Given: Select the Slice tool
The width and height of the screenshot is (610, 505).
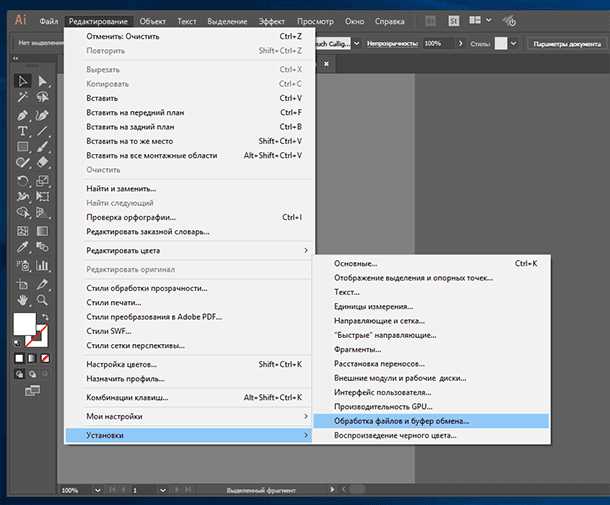Looking at the screenshot, I should click(x=42, y=284).
